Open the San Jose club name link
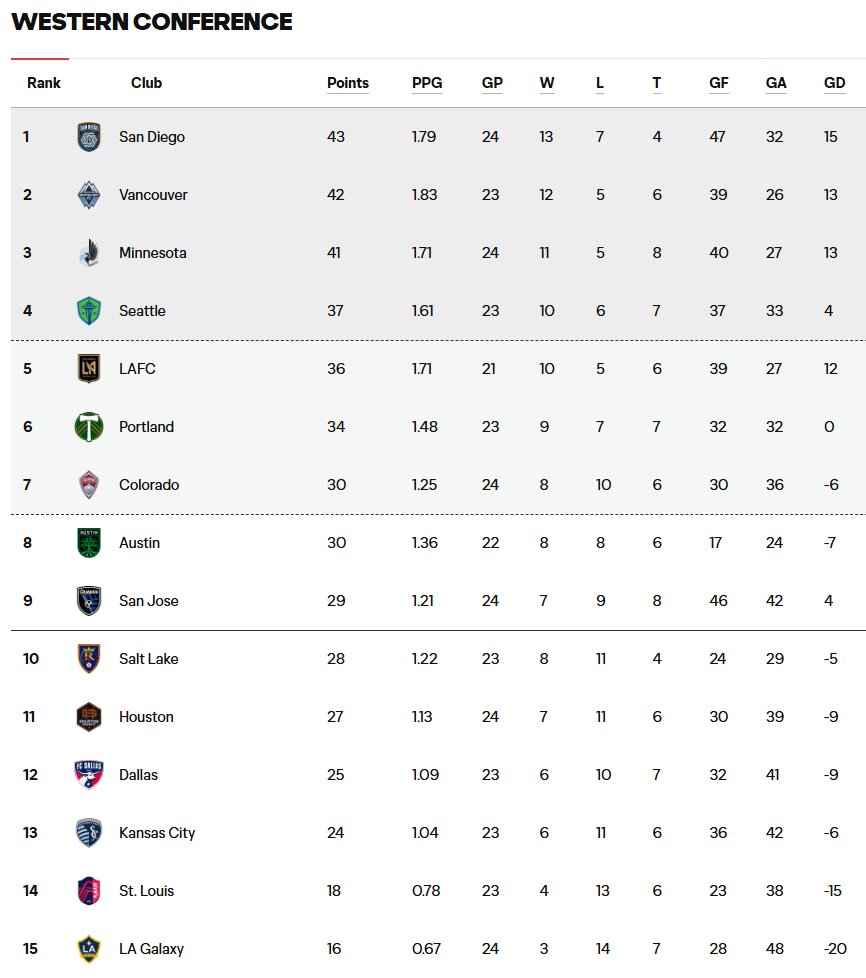This screenshot has height=978, width=866. point(148,601)
